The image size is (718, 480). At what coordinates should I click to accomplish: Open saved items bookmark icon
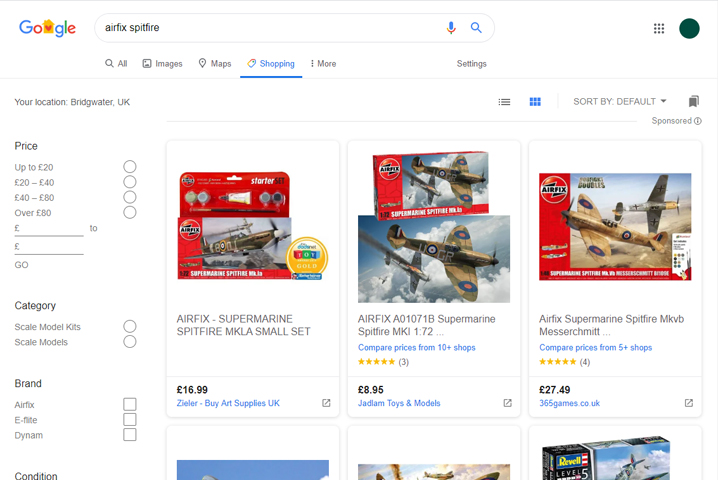(x=694, y=101)
